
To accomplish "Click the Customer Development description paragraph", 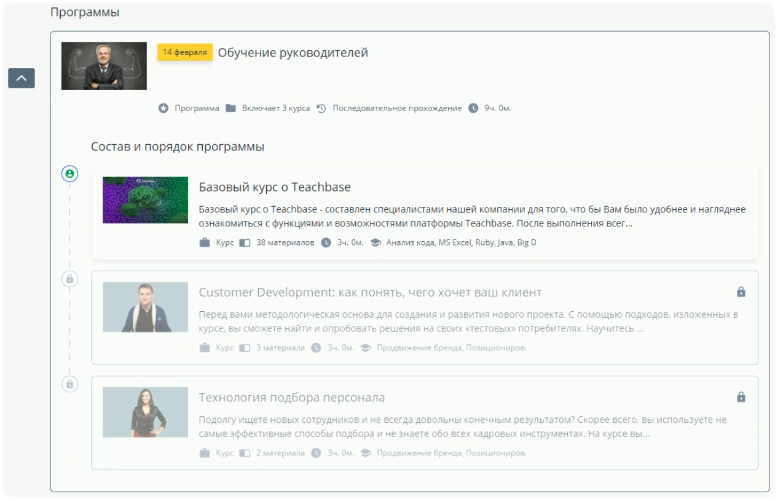I will click(x=468, y=321).
